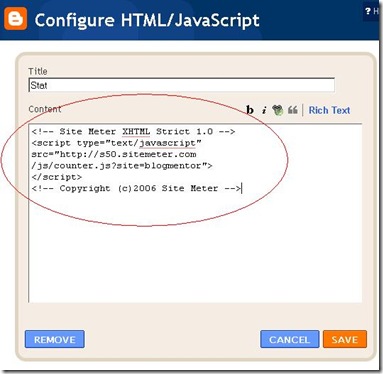Click inside the Content code text area
Image resolution: width=383 pixels, height=374 pixels.
[195, 213]
